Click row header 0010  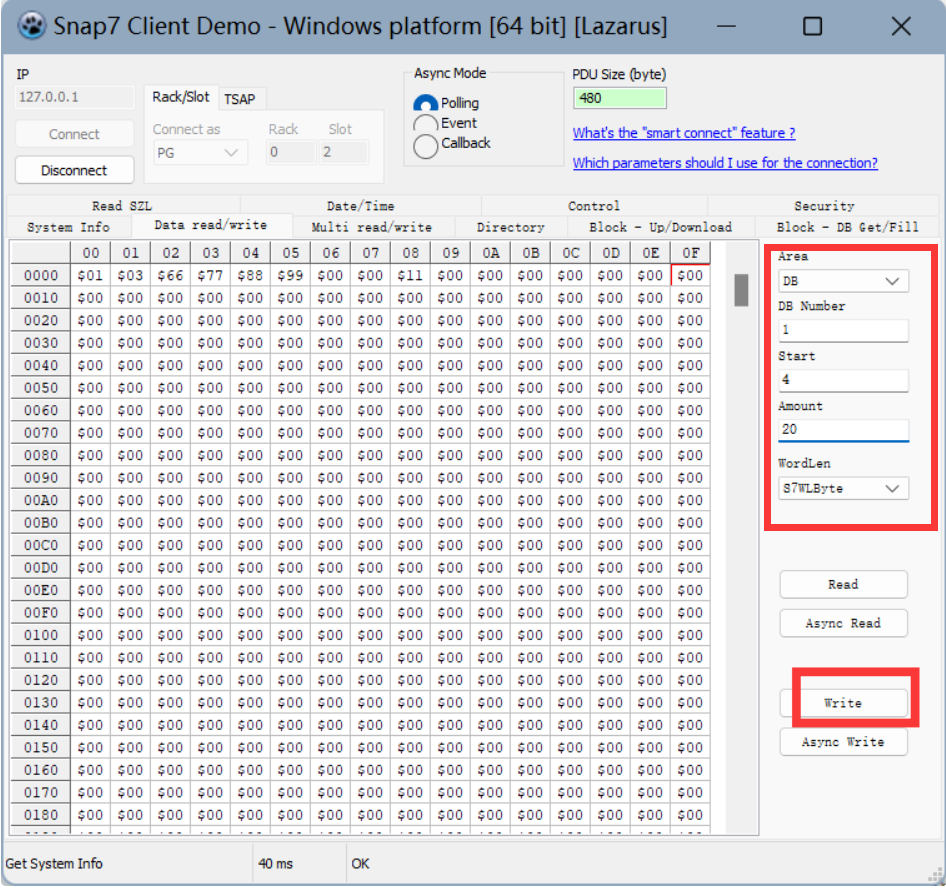(x=40, y=298)
